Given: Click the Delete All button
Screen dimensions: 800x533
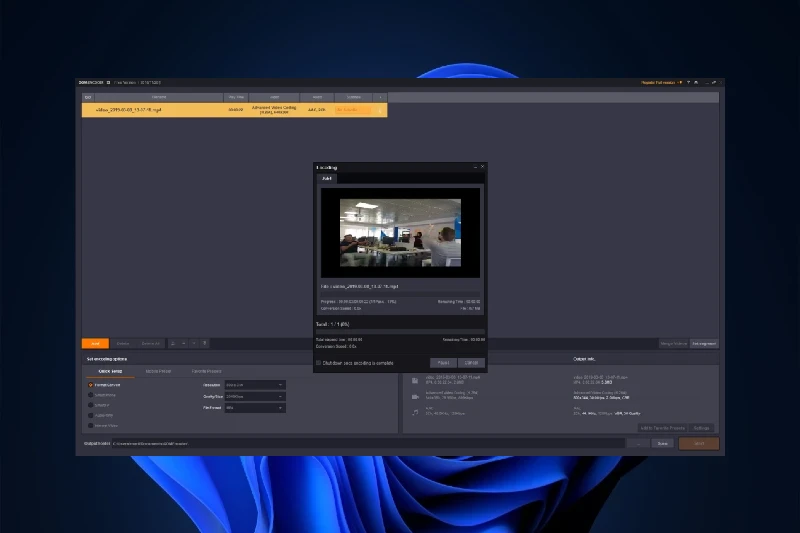Looking at the screenshot, I should click(x=151, y=343).
